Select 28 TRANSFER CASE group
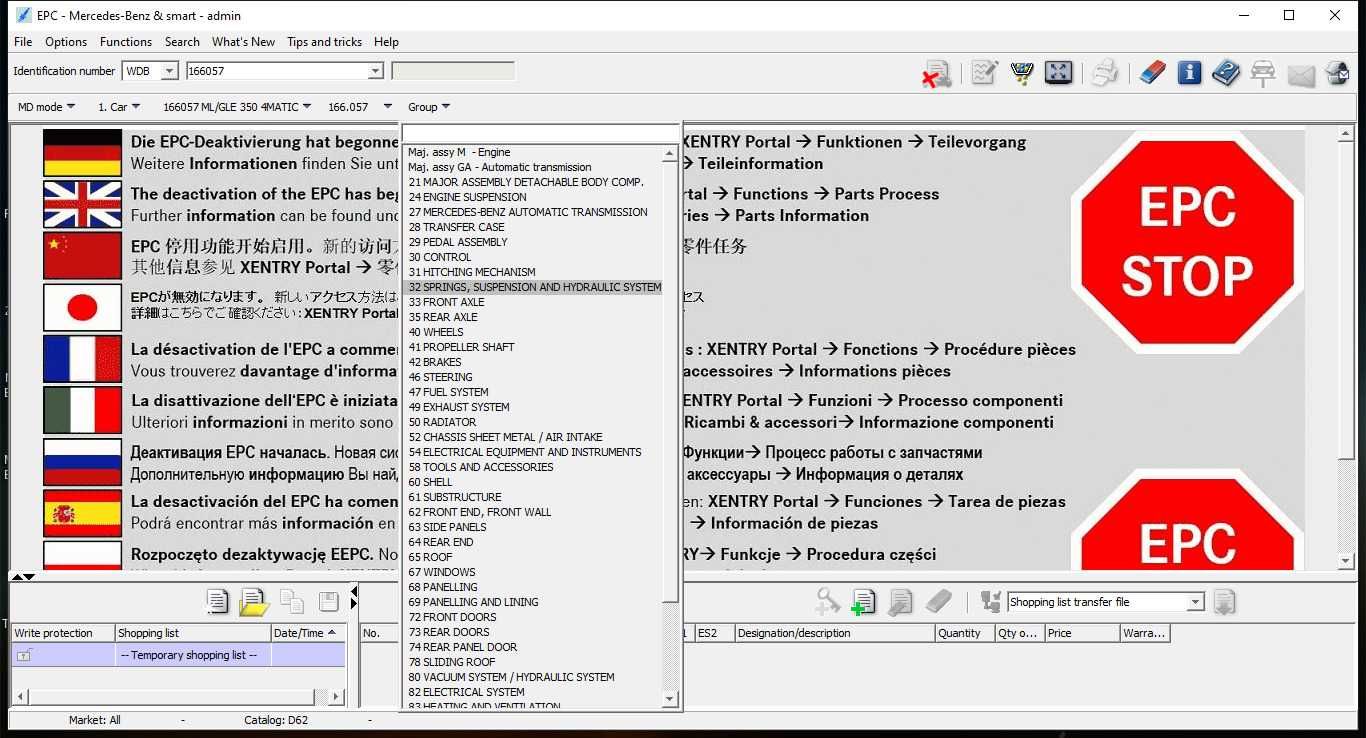 [534, 227]
